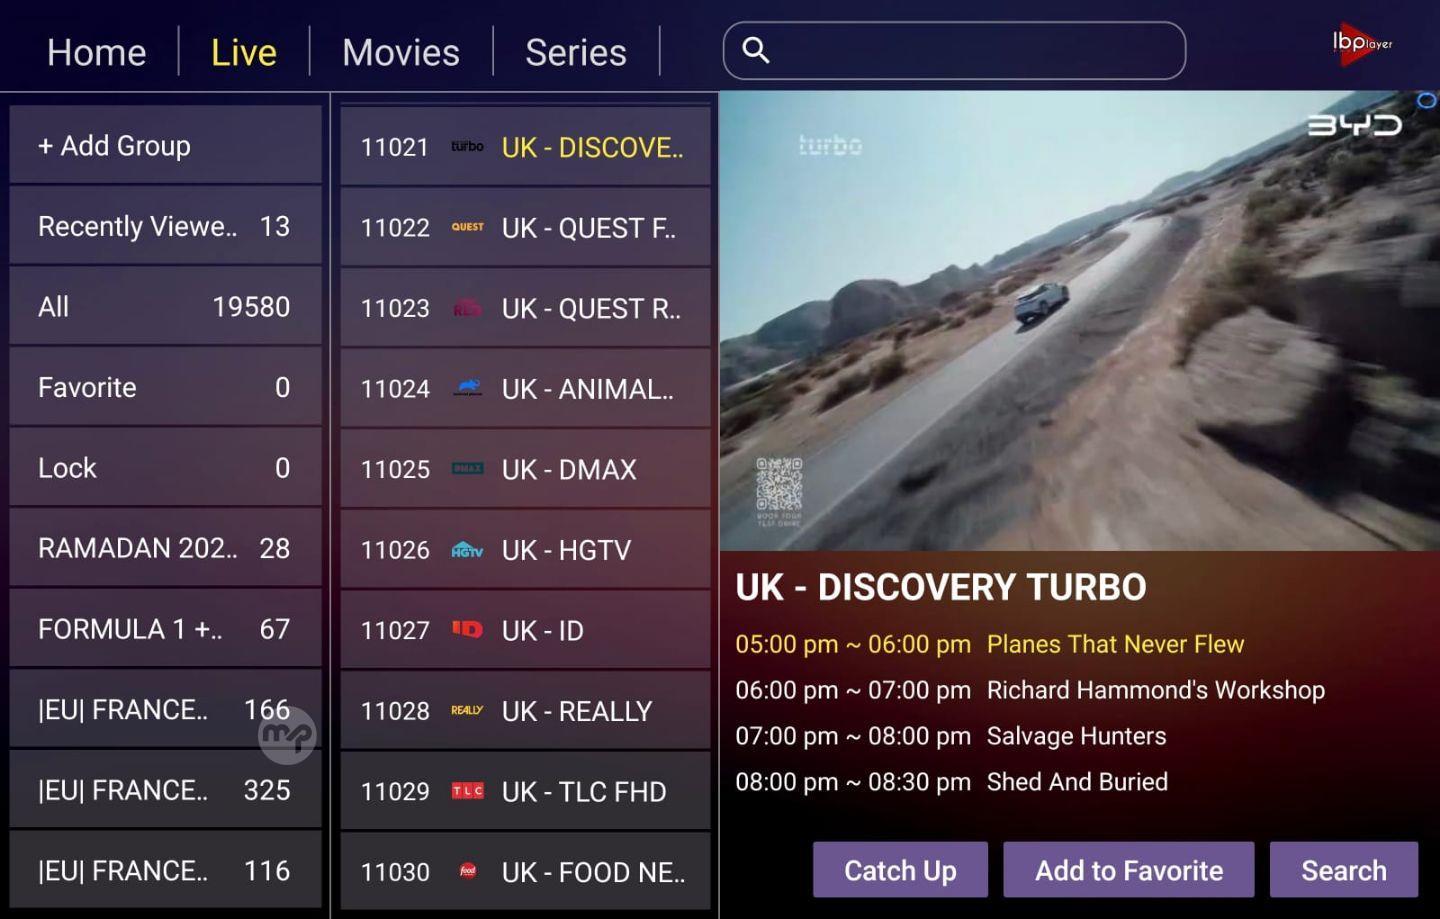The image size is (1440, 919).
Task: Select channel 11024 UK - ANIMAL..
Action: coord(525,388)
